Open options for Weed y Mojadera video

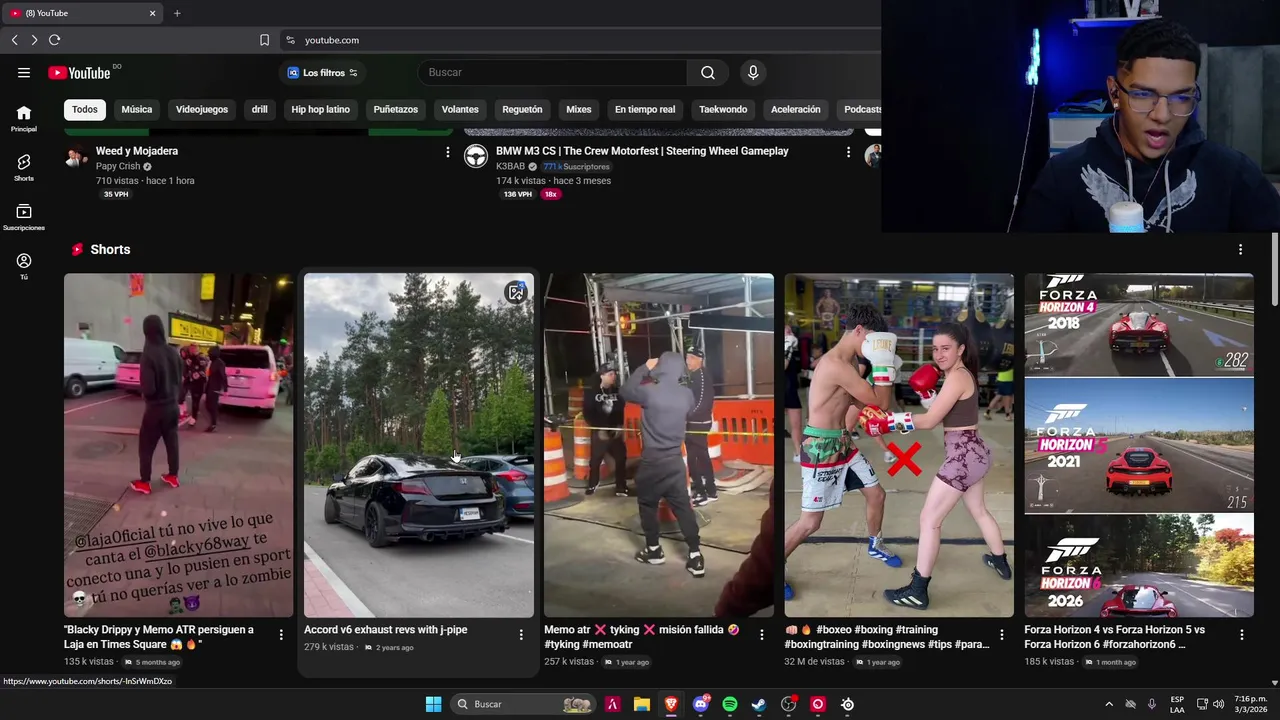(447, 152)
